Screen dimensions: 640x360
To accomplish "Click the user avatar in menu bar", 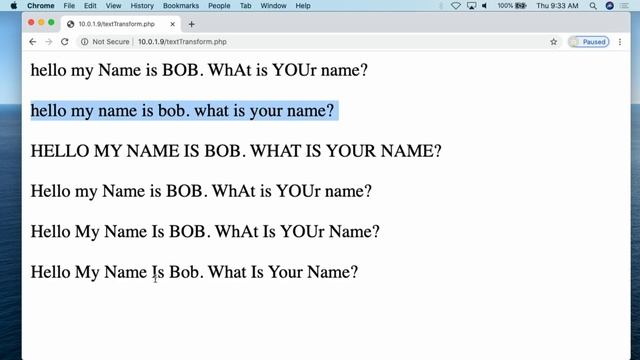I will [x=610, y=6].
